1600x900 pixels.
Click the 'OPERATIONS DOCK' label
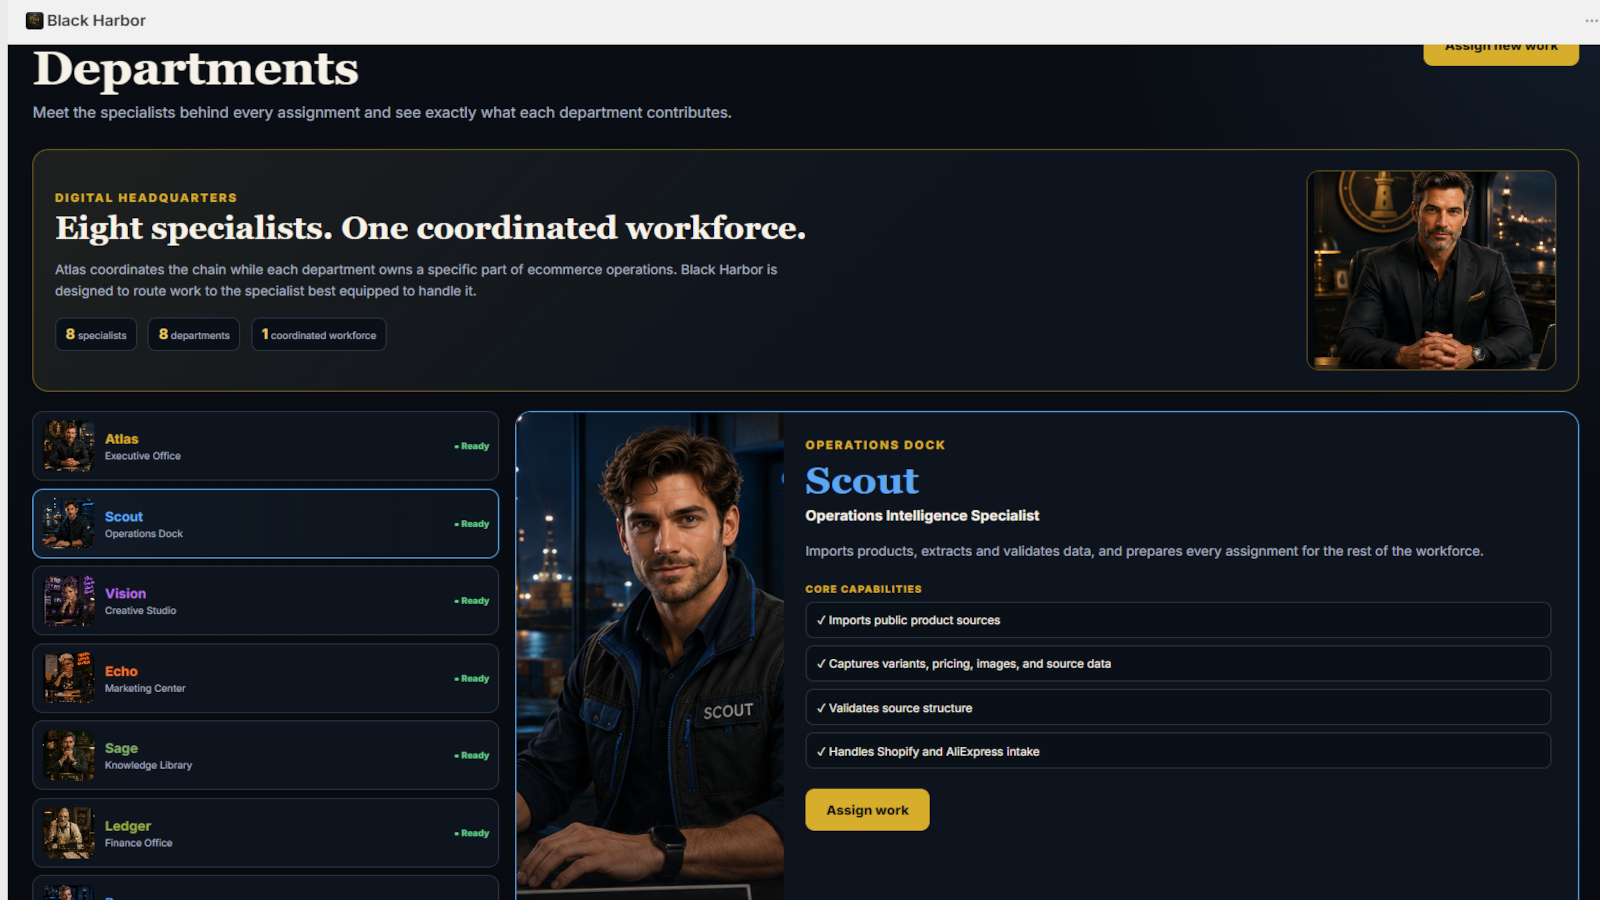[875, 445]
